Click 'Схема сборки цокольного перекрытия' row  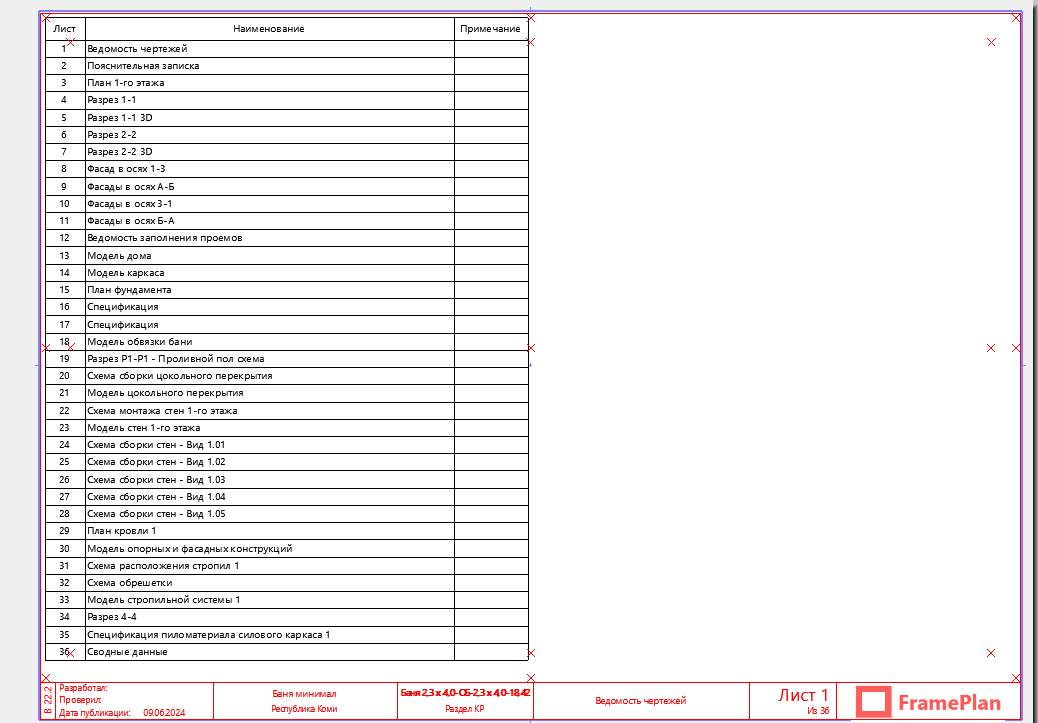[180, 376]
